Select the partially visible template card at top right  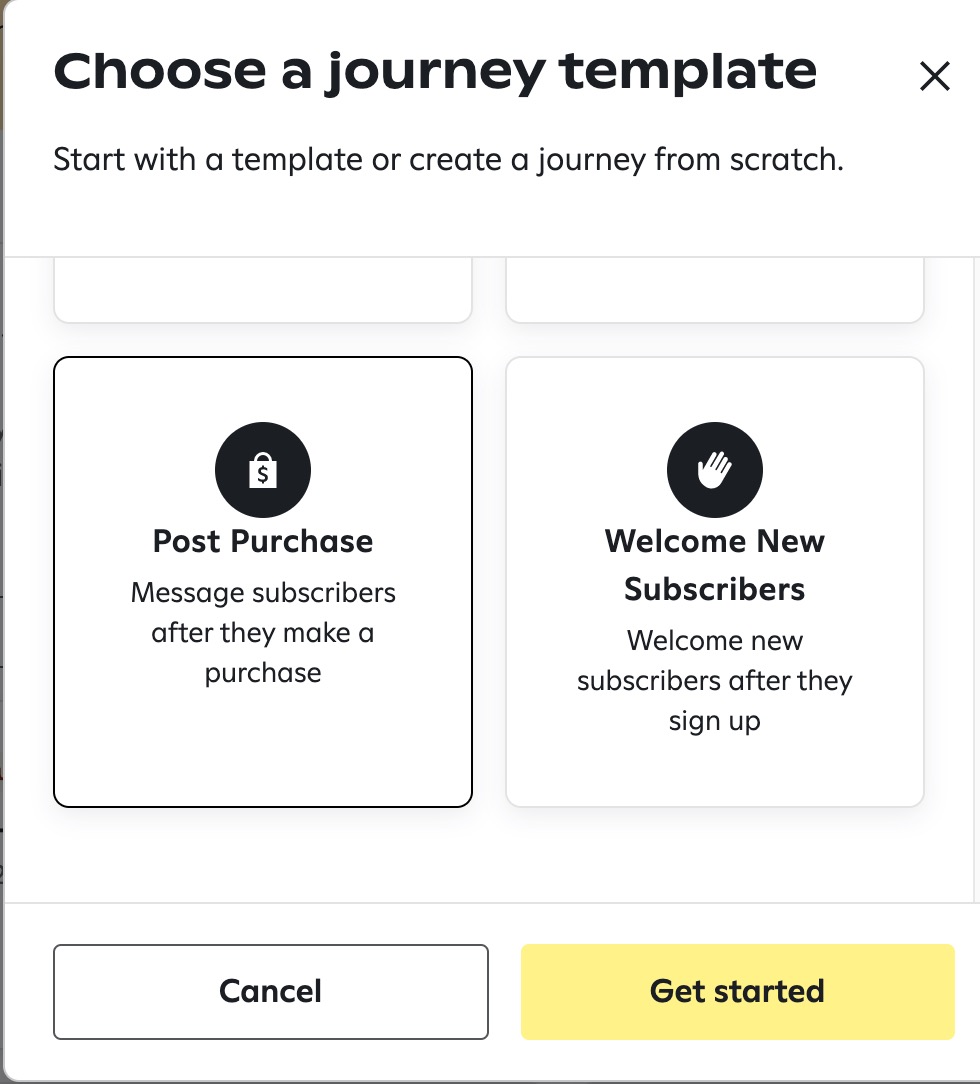(x=715, y=290)
